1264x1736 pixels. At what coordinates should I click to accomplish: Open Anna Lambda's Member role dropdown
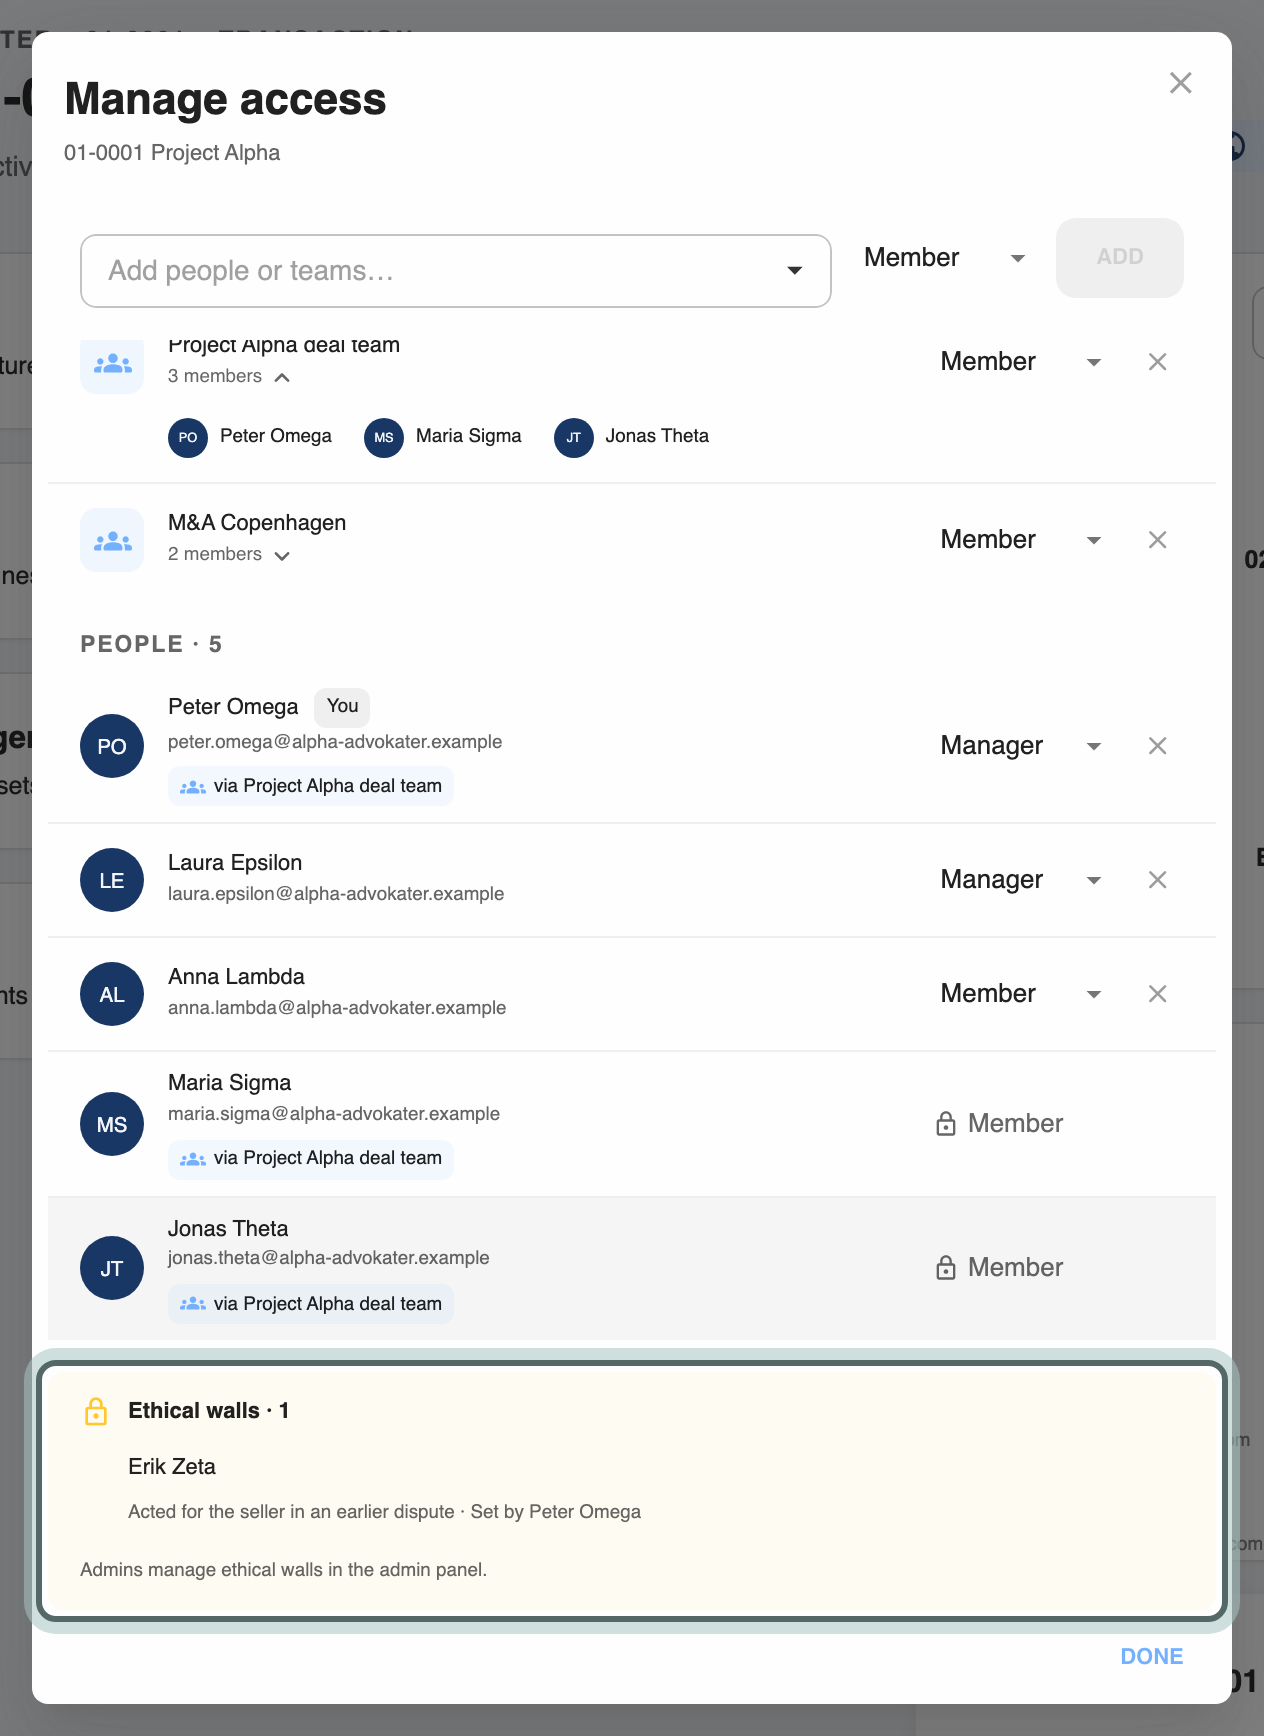click(1020, 994)
